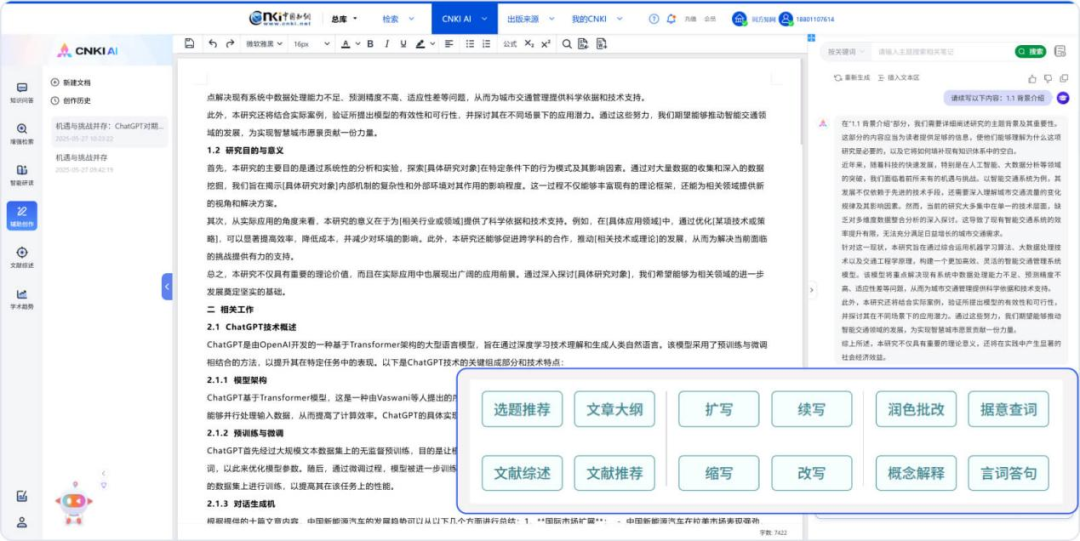The height and width of the screenshot is (541, 1080).
Task: Undo the last edit
Action: click(212, 44)
